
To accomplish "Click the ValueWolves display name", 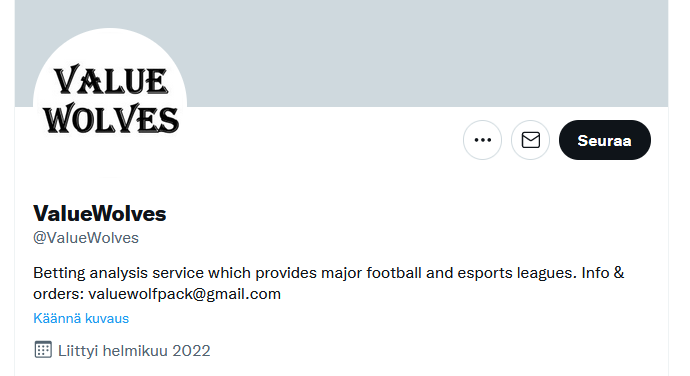I will click(x=99, y=214).
